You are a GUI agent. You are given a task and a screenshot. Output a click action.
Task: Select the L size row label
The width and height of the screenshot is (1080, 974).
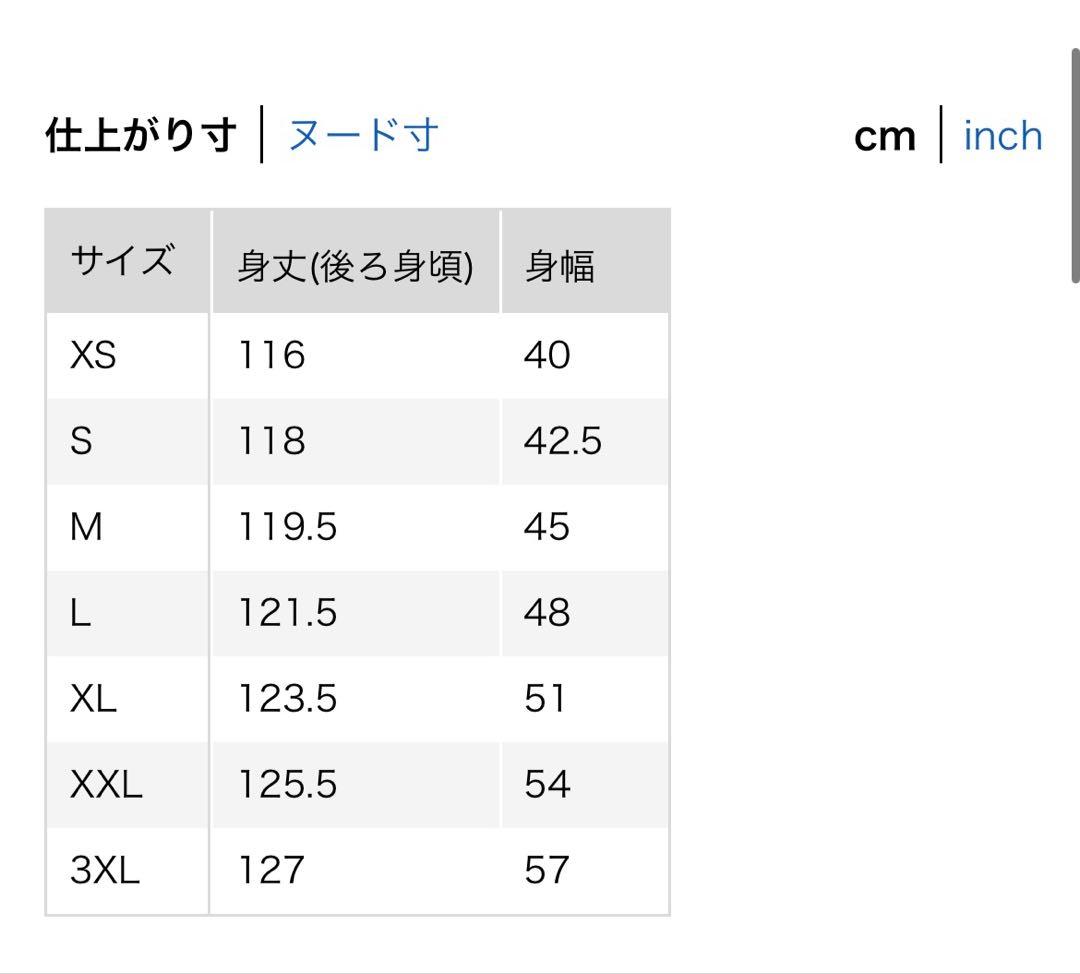pyautogui.click(x=80, y=613)
